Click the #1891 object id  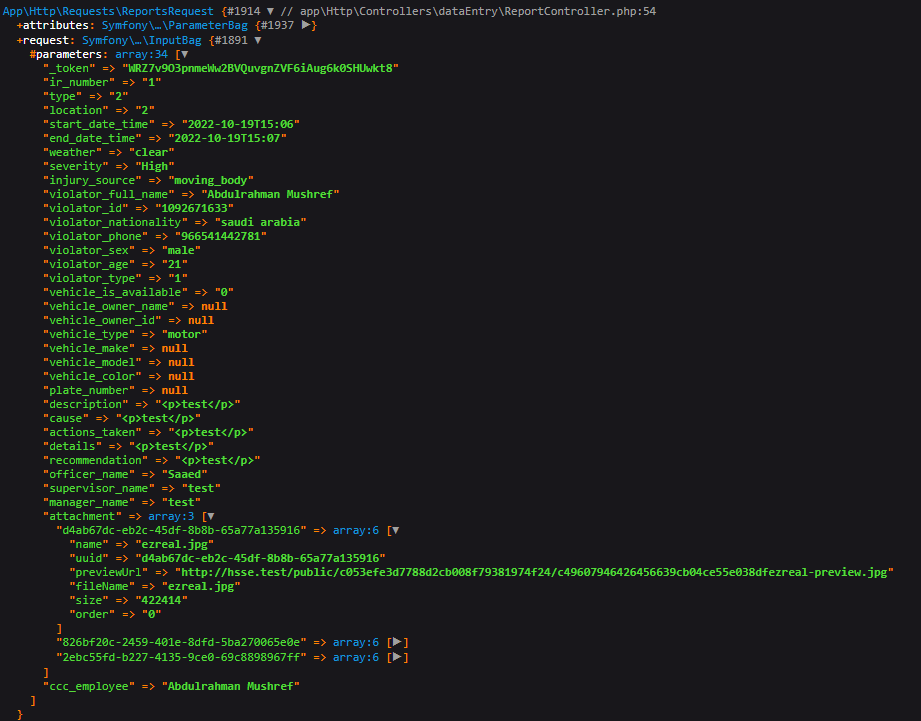point(231,40)
